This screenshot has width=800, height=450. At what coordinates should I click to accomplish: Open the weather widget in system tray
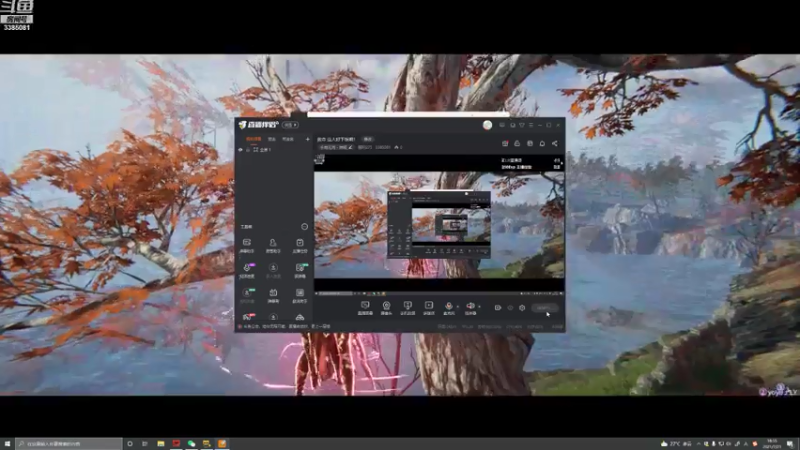tap(676, 444)
